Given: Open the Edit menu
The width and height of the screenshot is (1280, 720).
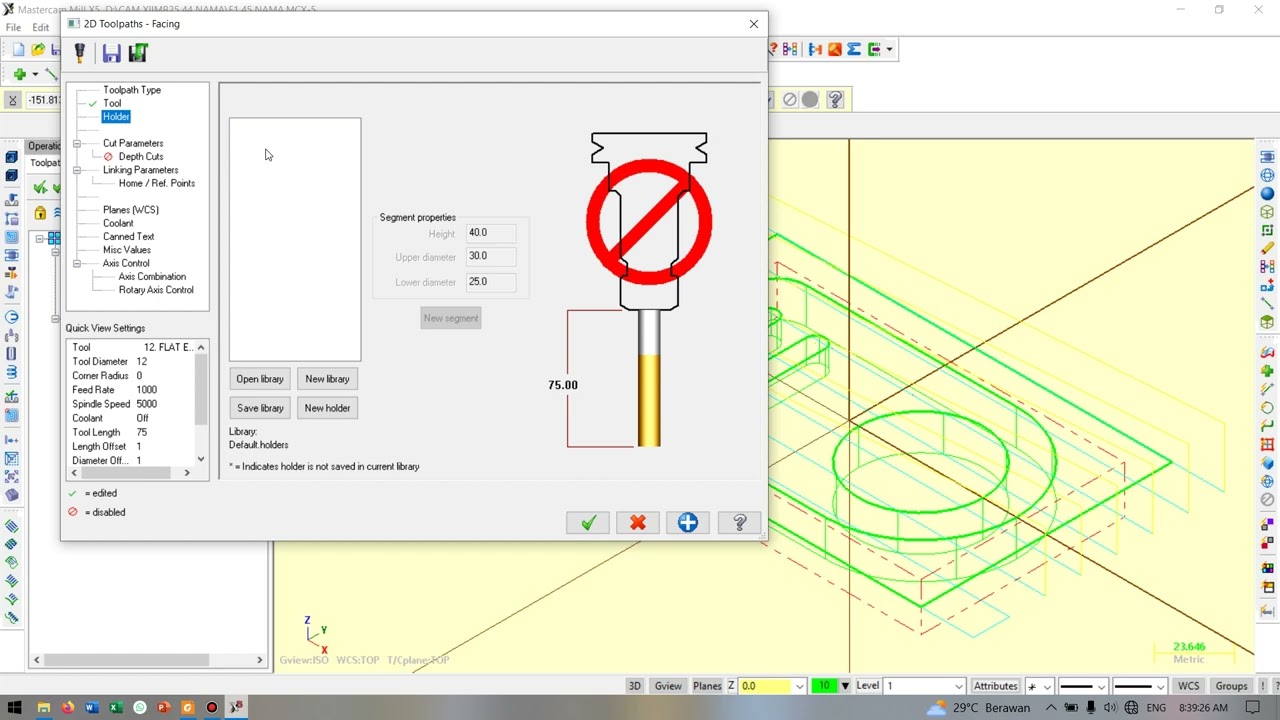Looking at the screenshot, I should pyautogui.click(x=40, y=28).
